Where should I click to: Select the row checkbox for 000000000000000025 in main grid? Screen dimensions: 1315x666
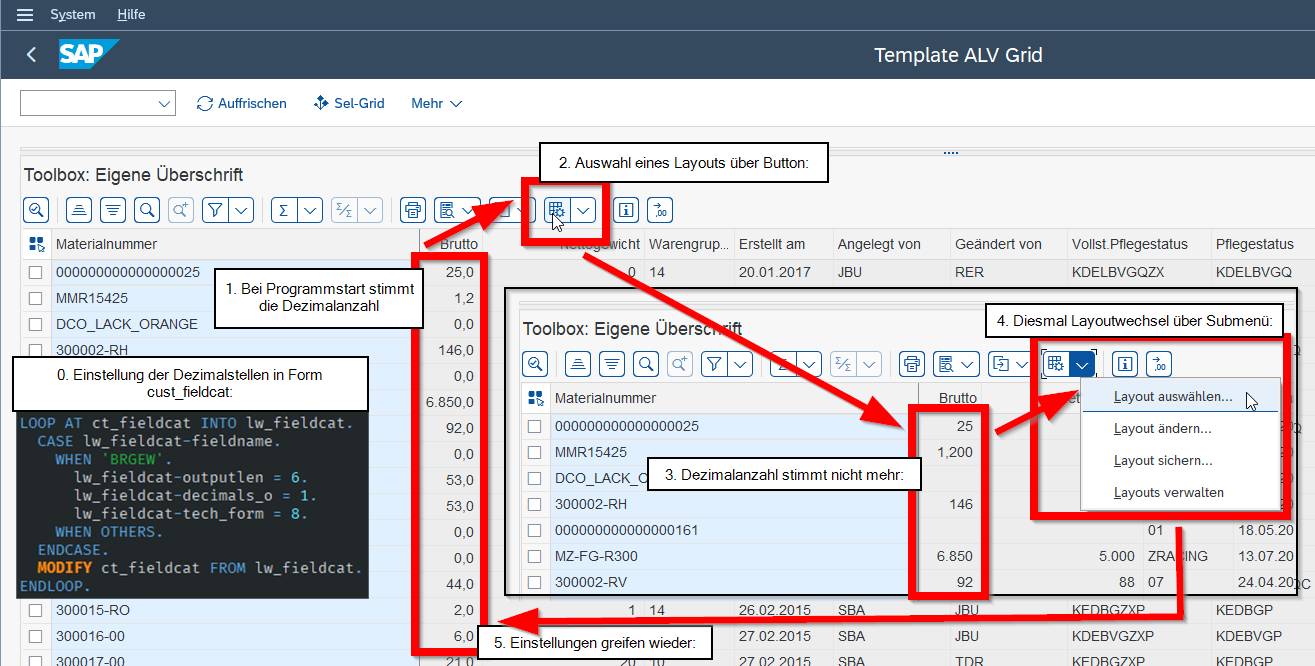click(36, 272)
